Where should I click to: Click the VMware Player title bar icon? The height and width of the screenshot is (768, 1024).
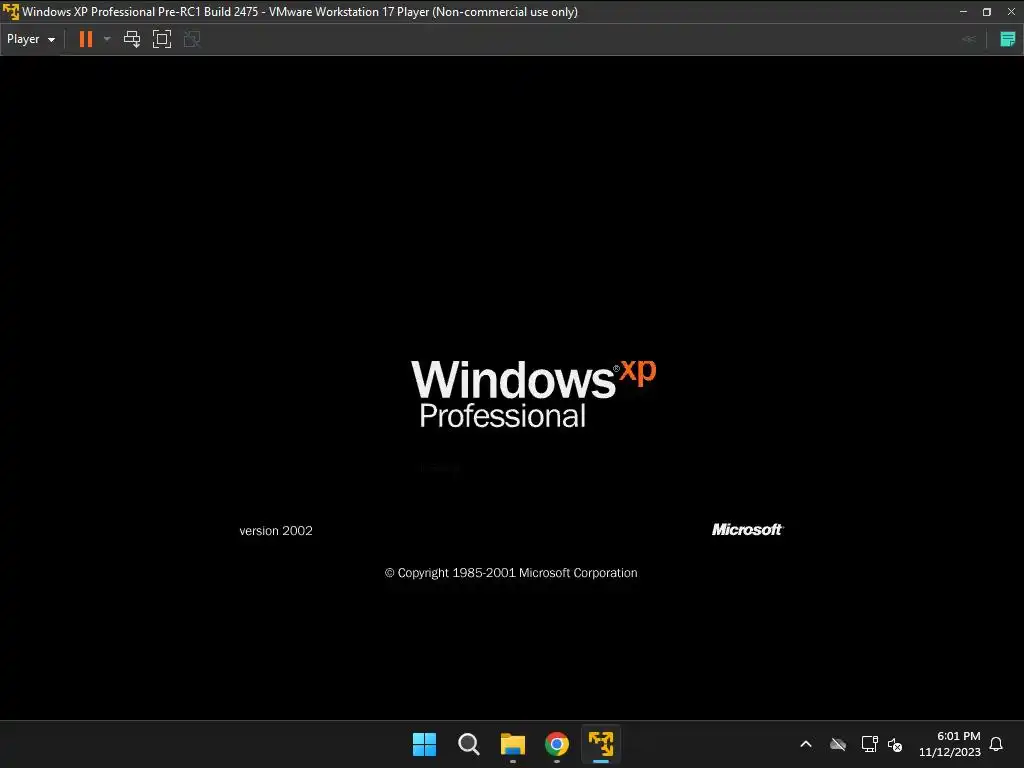click(x=11, y=12)
